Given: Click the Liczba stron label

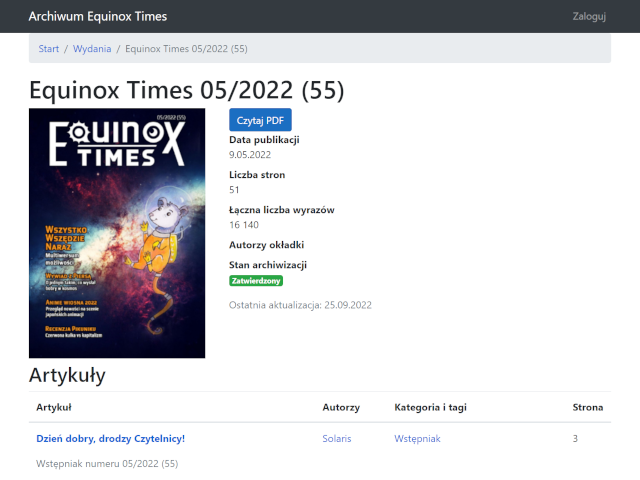Looking at the screenshot, I should point(257,175).
